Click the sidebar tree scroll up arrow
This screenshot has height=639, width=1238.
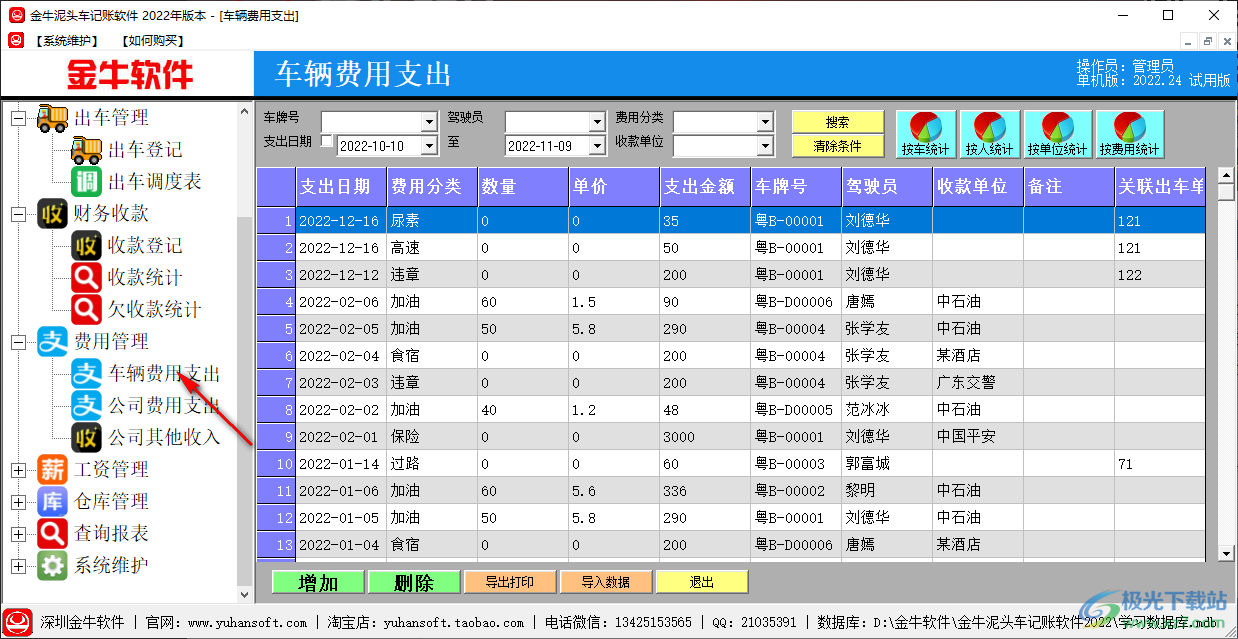pyautogui.click(x=246, y=111)
